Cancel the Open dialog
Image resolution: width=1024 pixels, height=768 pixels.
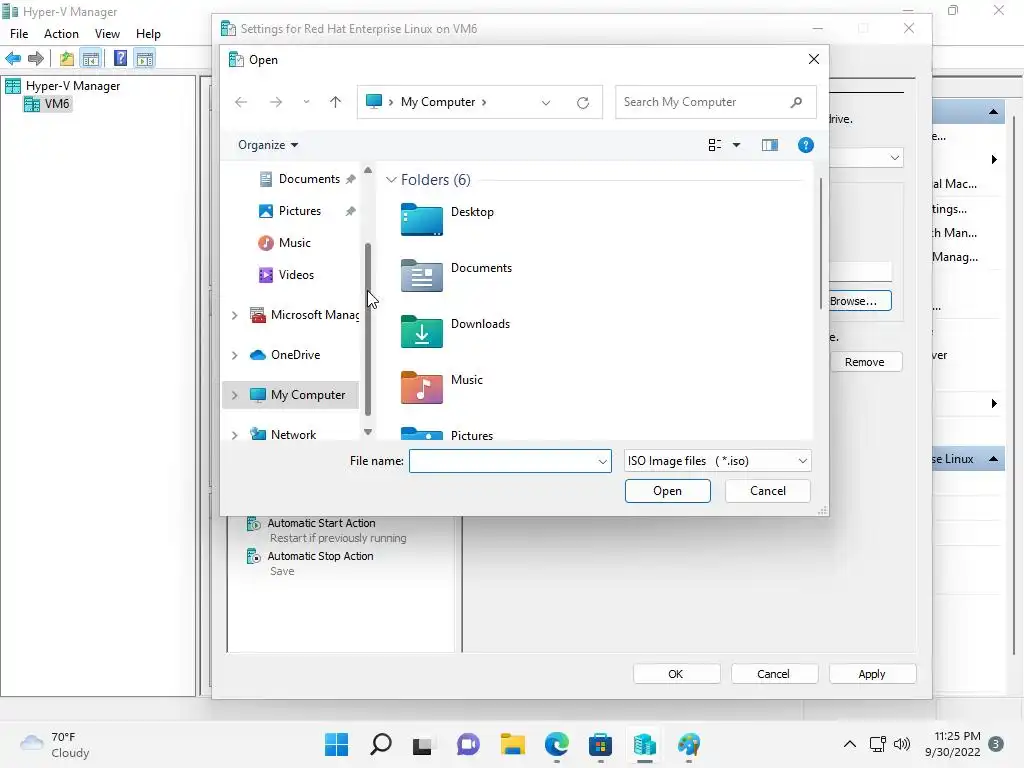768,491
